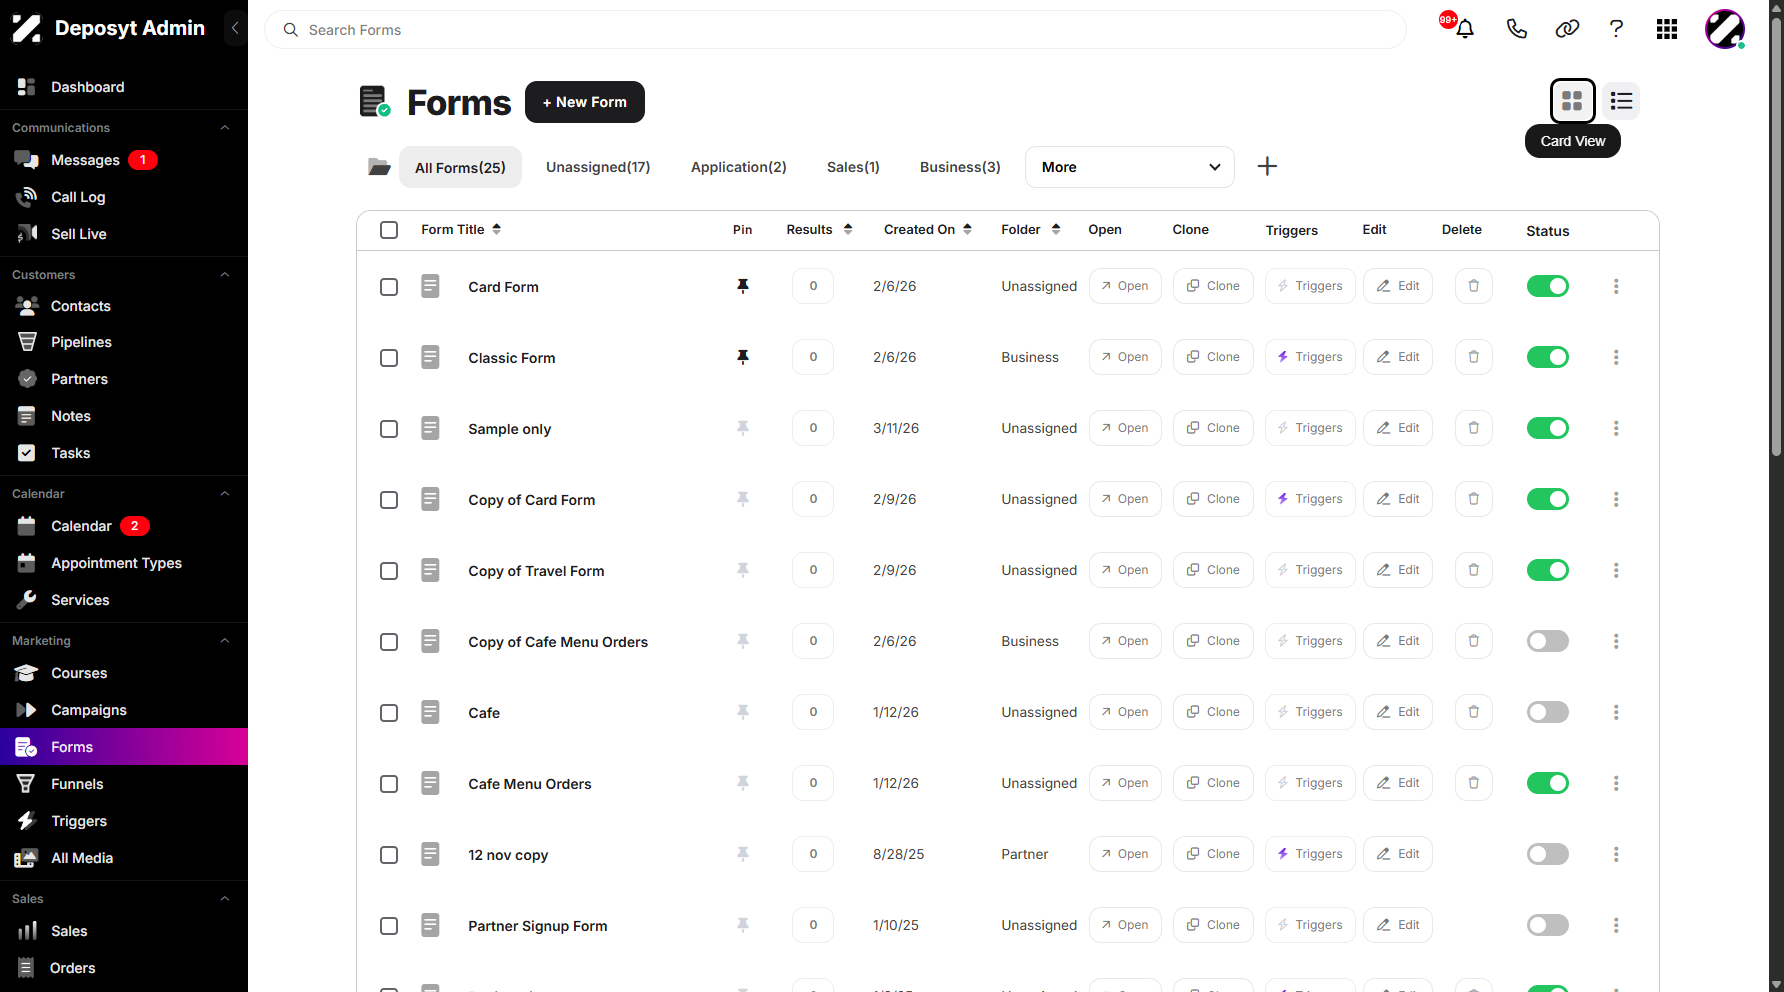Open the More folders dropdown
1784x992 pixels.
point(1129,167)
